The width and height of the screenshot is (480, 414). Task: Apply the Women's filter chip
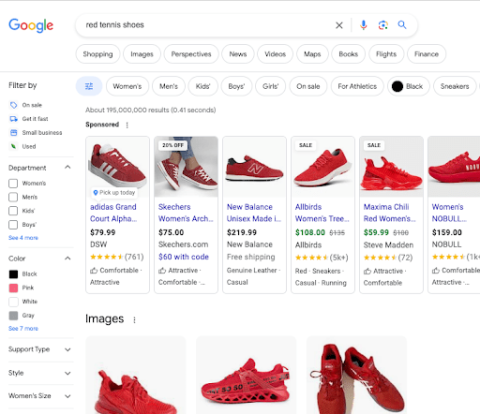[x=127, y=86]
